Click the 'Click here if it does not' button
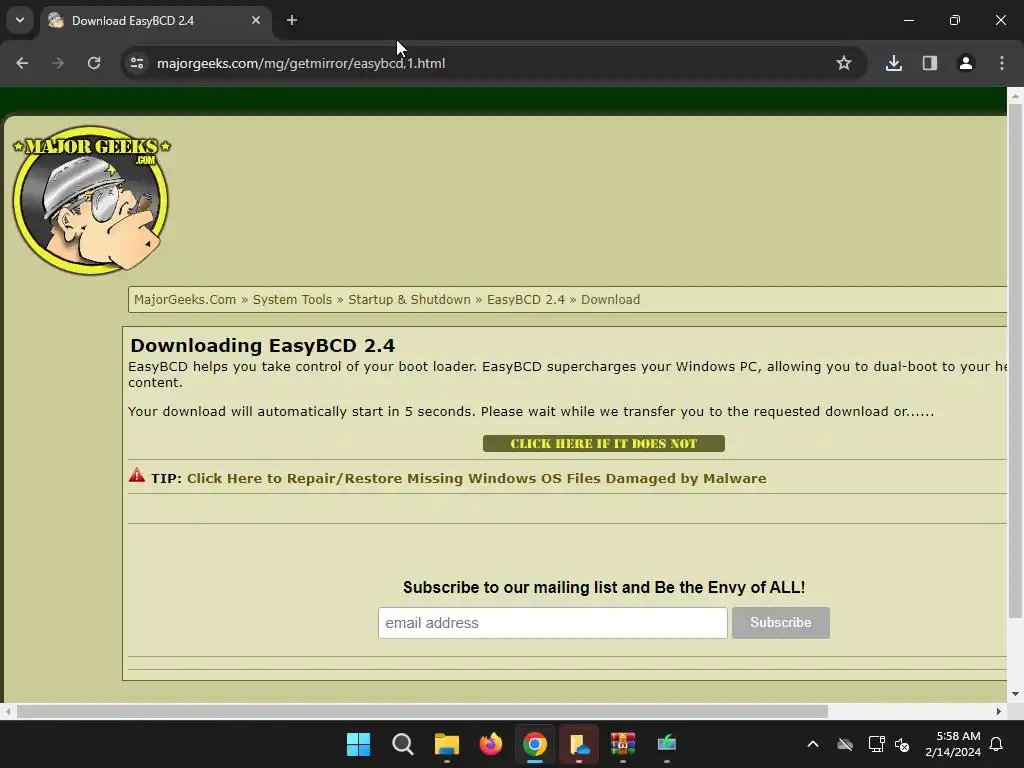 pyautogui.click(x=603, y=443)
